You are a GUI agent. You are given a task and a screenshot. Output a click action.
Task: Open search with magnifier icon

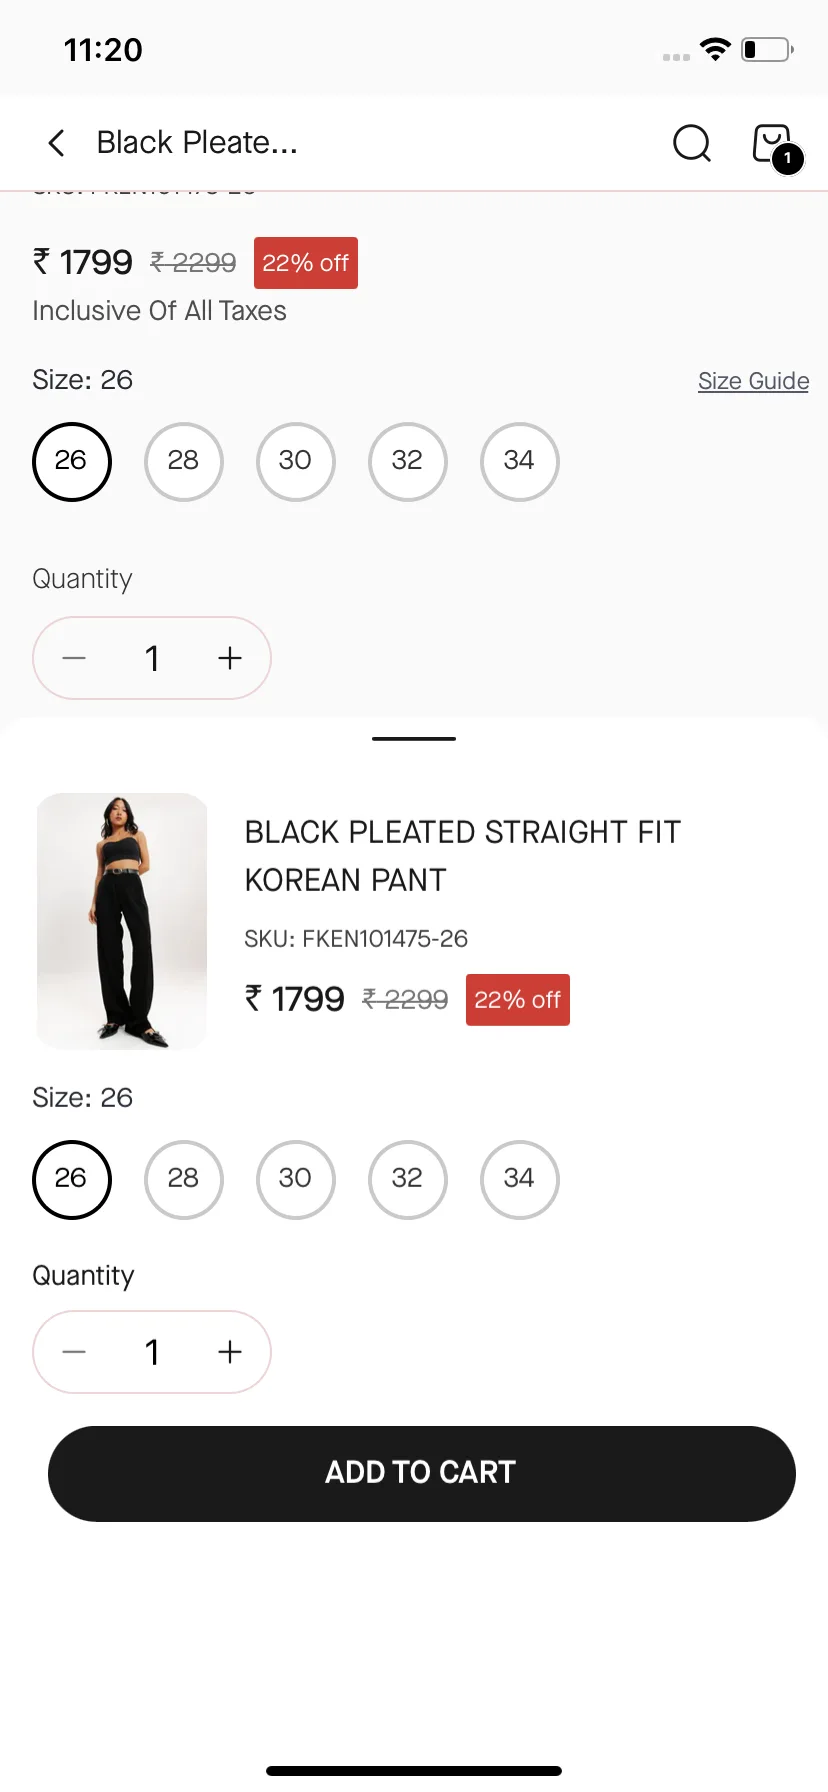pos(692,143)
